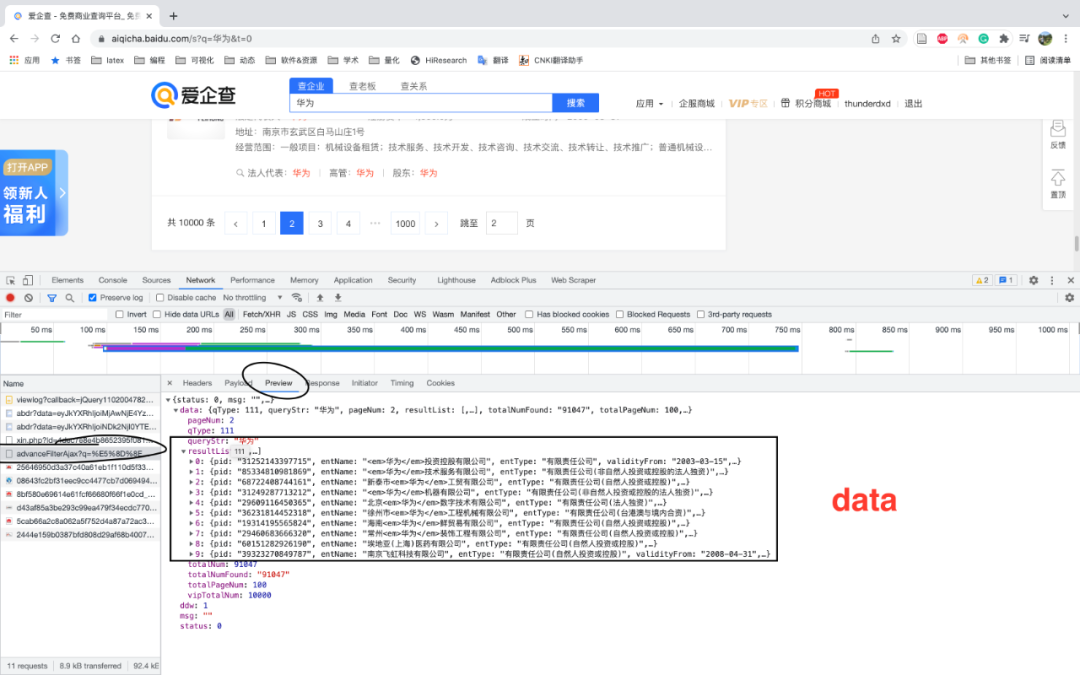
Task: Click the 反馈 feedback icon
Action: click(x=1058, y=134)
